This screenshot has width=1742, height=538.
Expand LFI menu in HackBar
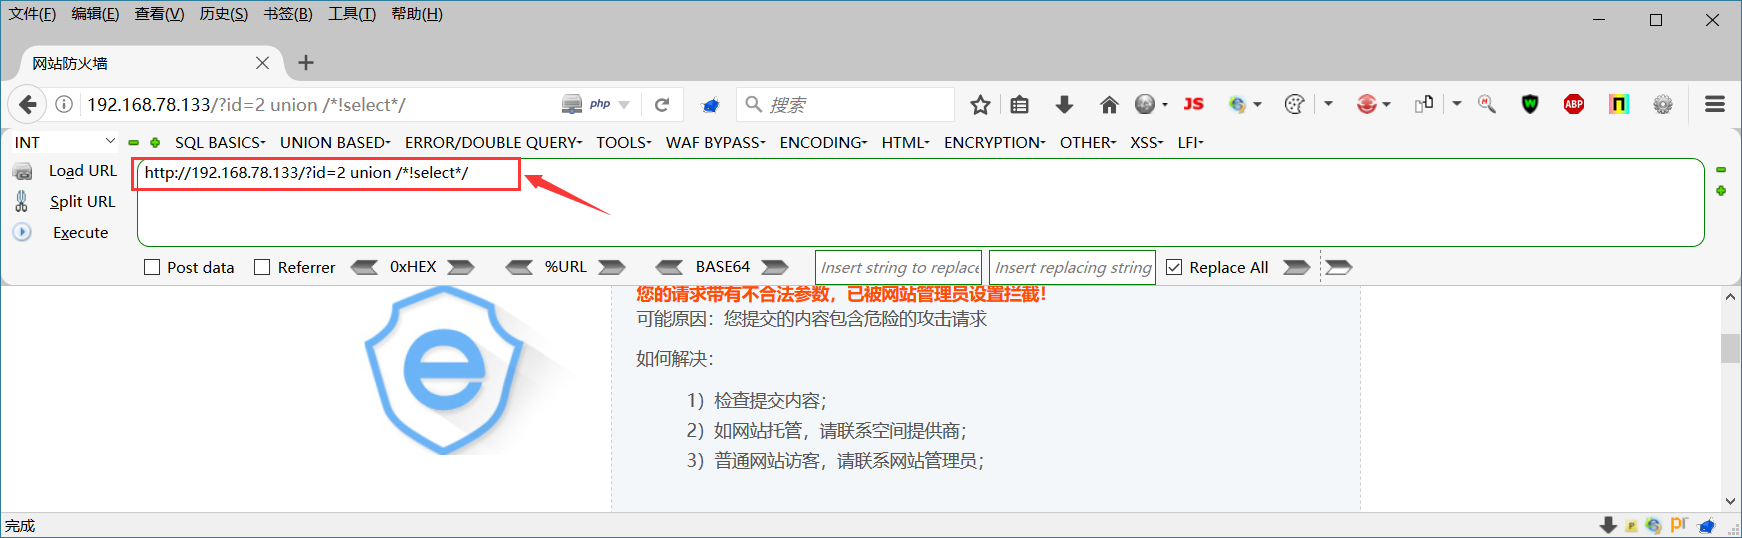tap(1191, 142)
